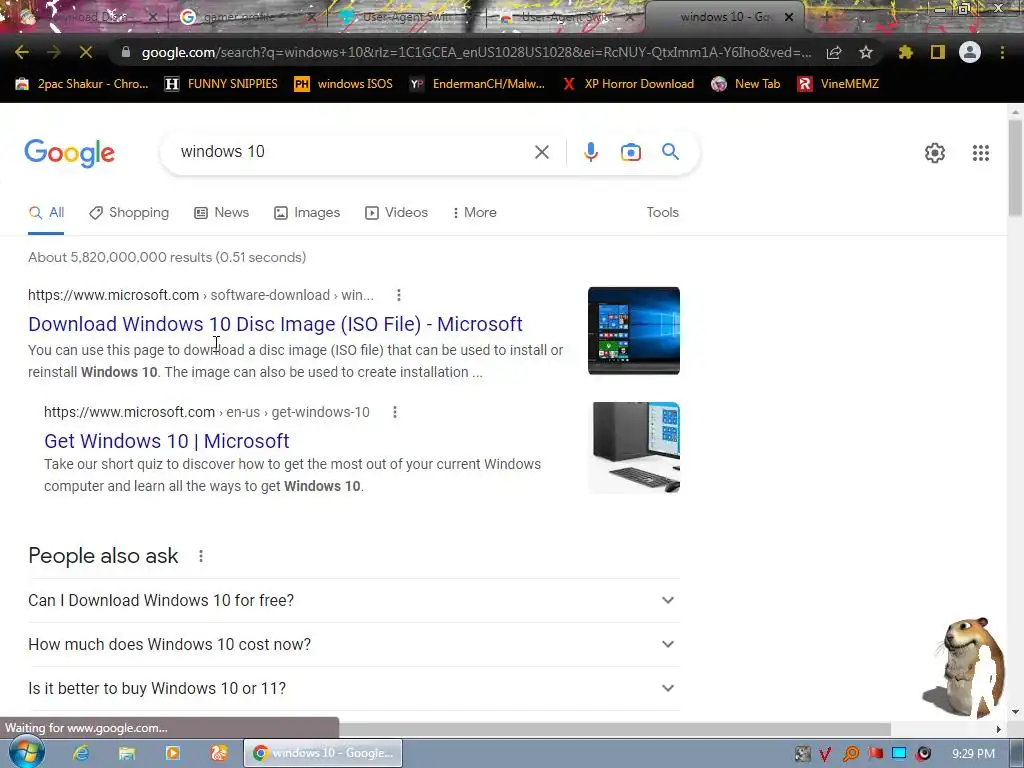Viewport: 1024px width, 768px height.
Task: Launch Internet Explorer from the taskbar
Action: tap(81, 753)
